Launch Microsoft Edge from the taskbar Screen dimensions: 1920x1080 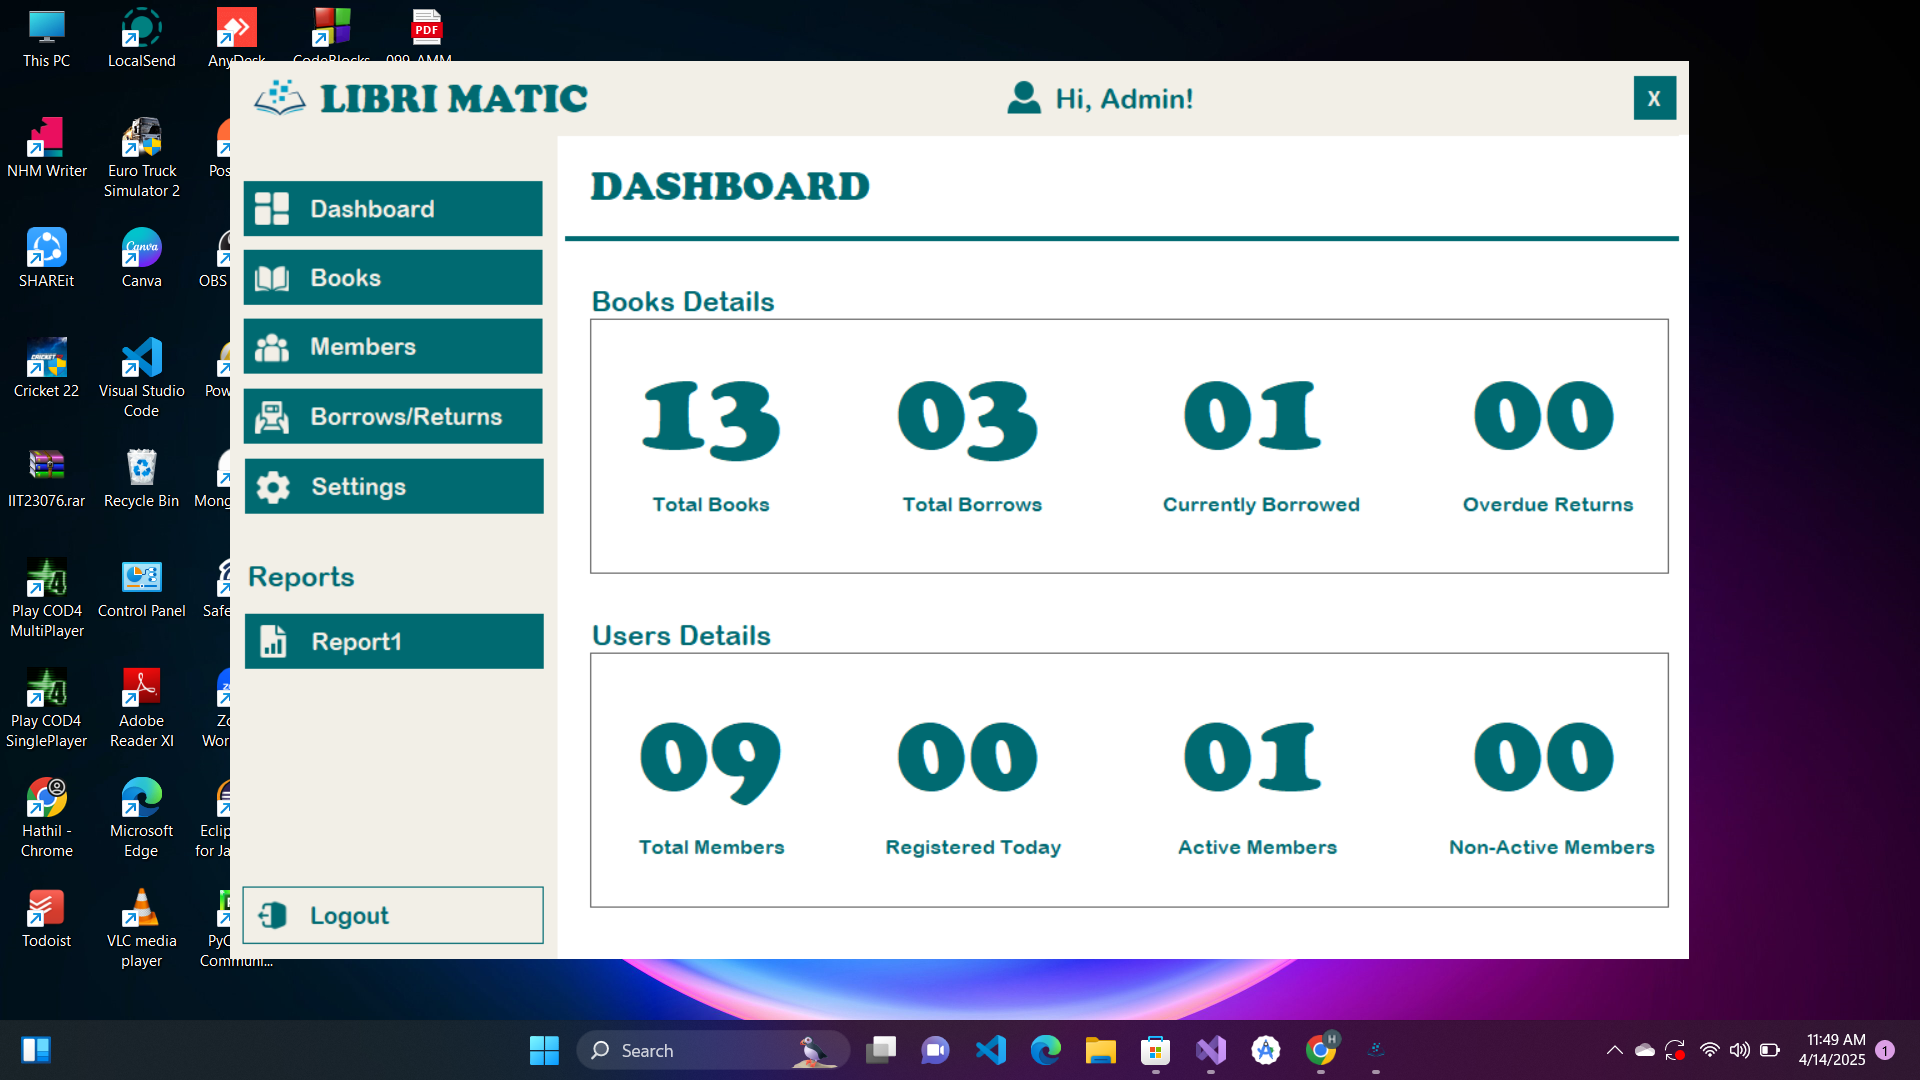[x=1046, y=1050]
